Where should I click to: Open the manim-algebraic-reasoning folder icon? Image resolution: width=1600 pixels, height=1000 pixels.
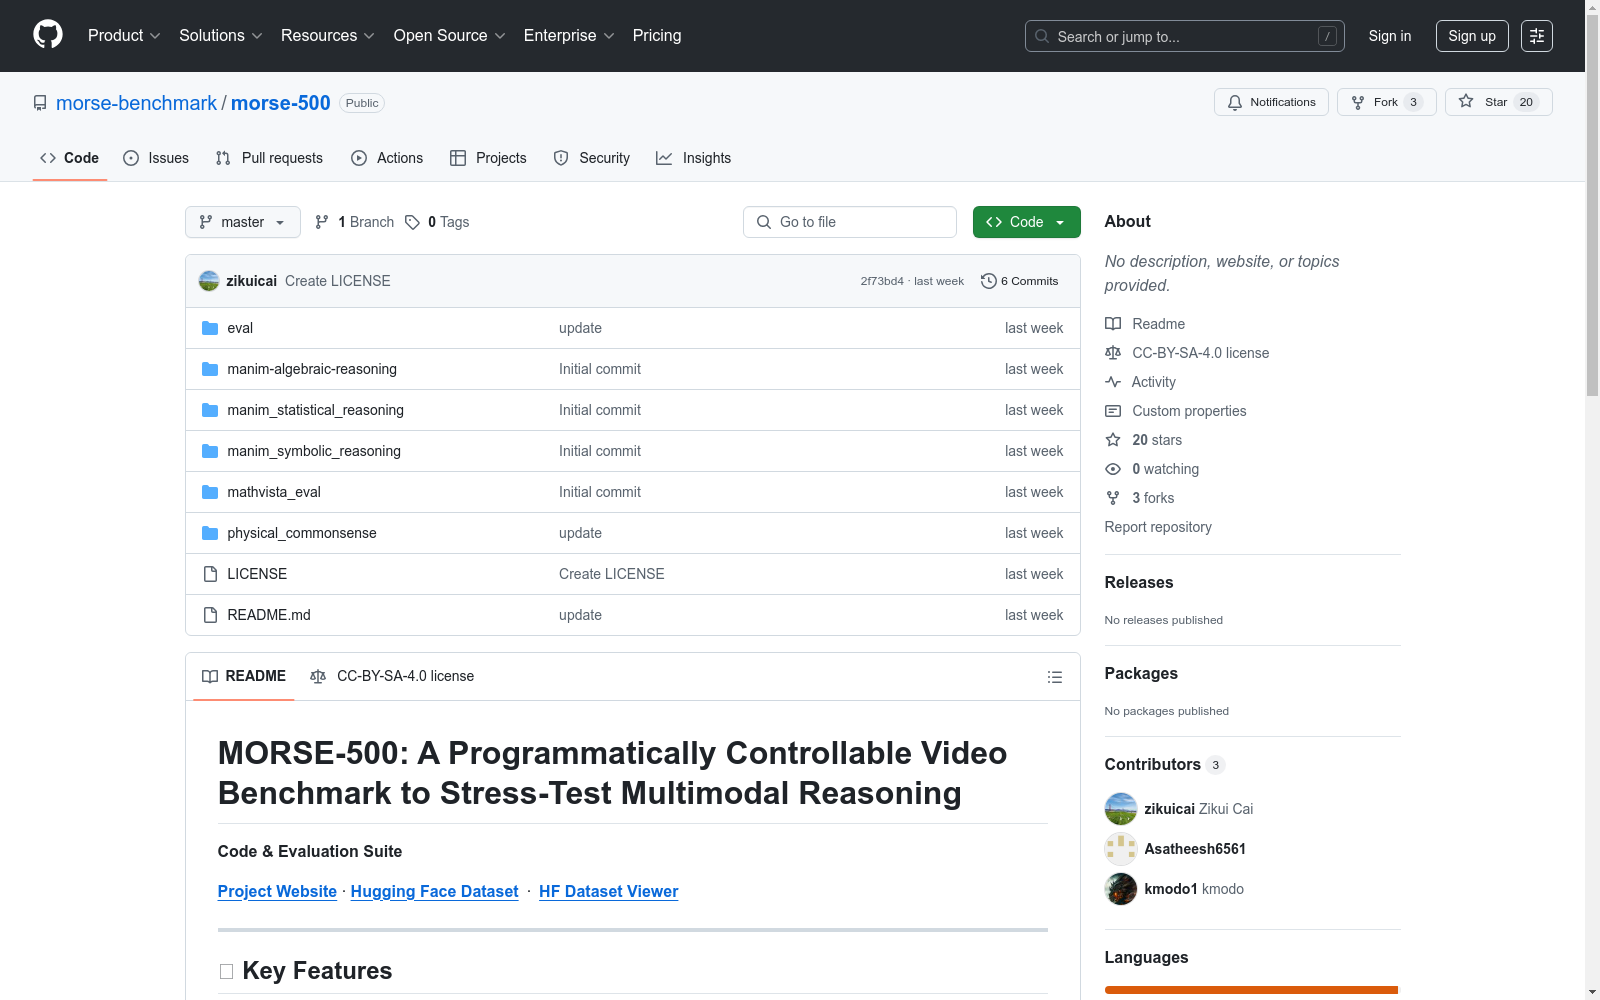[210, 369]
